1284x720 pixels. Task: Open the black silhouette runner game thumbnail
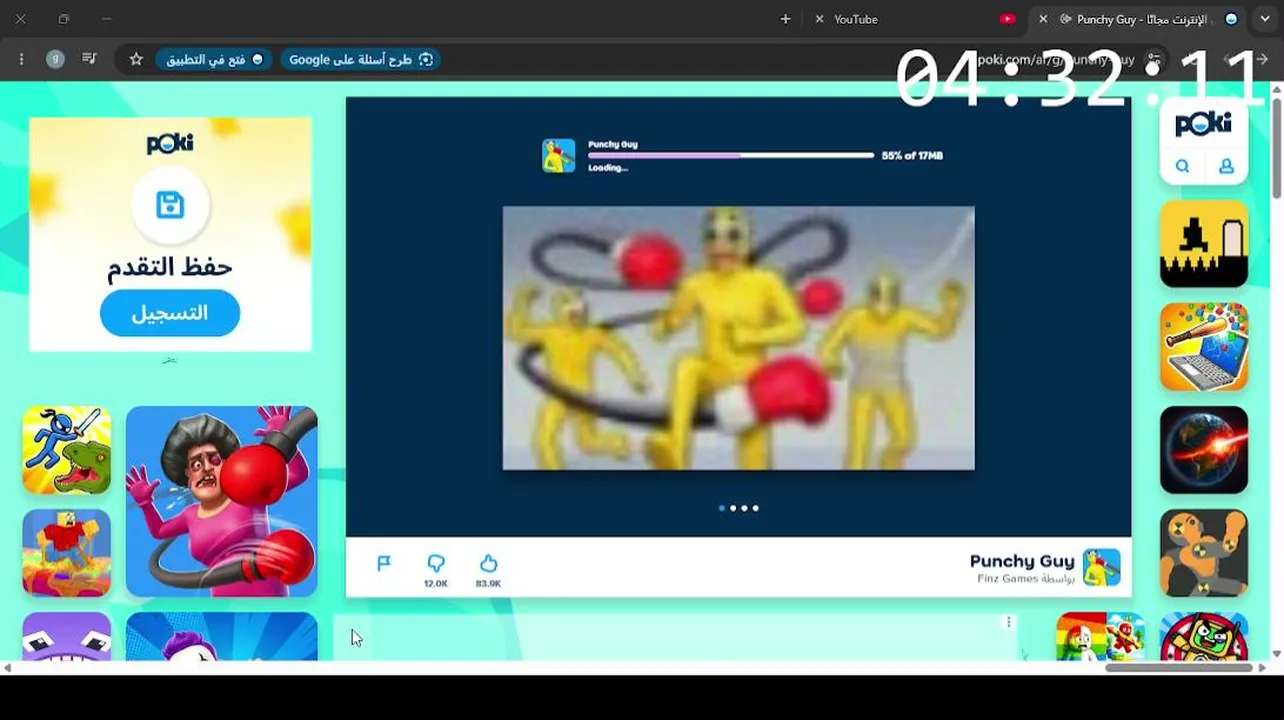pyautogui.click(x=1204, y=244)
